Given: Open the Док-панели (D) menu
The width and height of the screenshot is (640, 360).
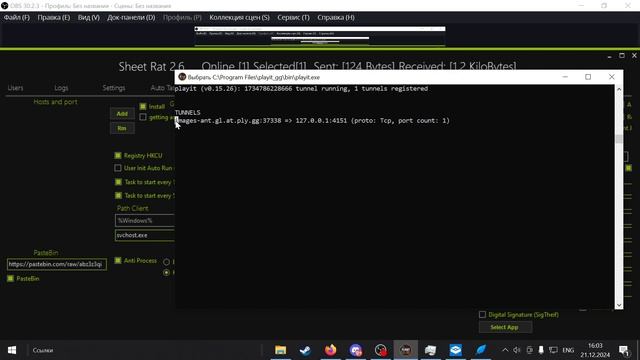Looking at the screenshot, I should pyautogui.click(x=131, y=18).
